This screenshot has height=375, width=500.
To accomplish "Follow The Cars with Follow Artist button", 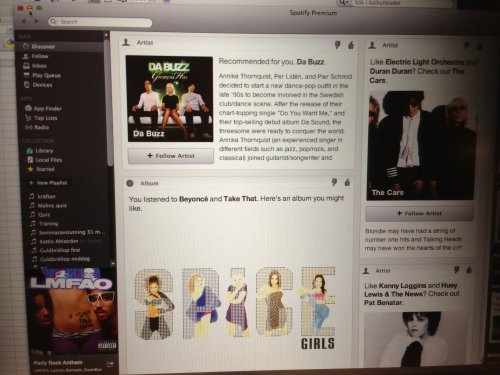I will pos(419,213).
